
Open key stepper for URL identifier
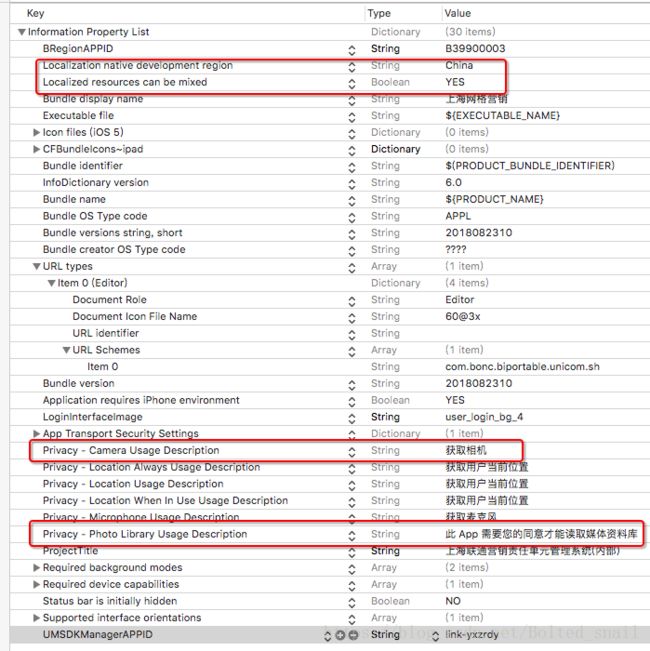coord(352,334)
